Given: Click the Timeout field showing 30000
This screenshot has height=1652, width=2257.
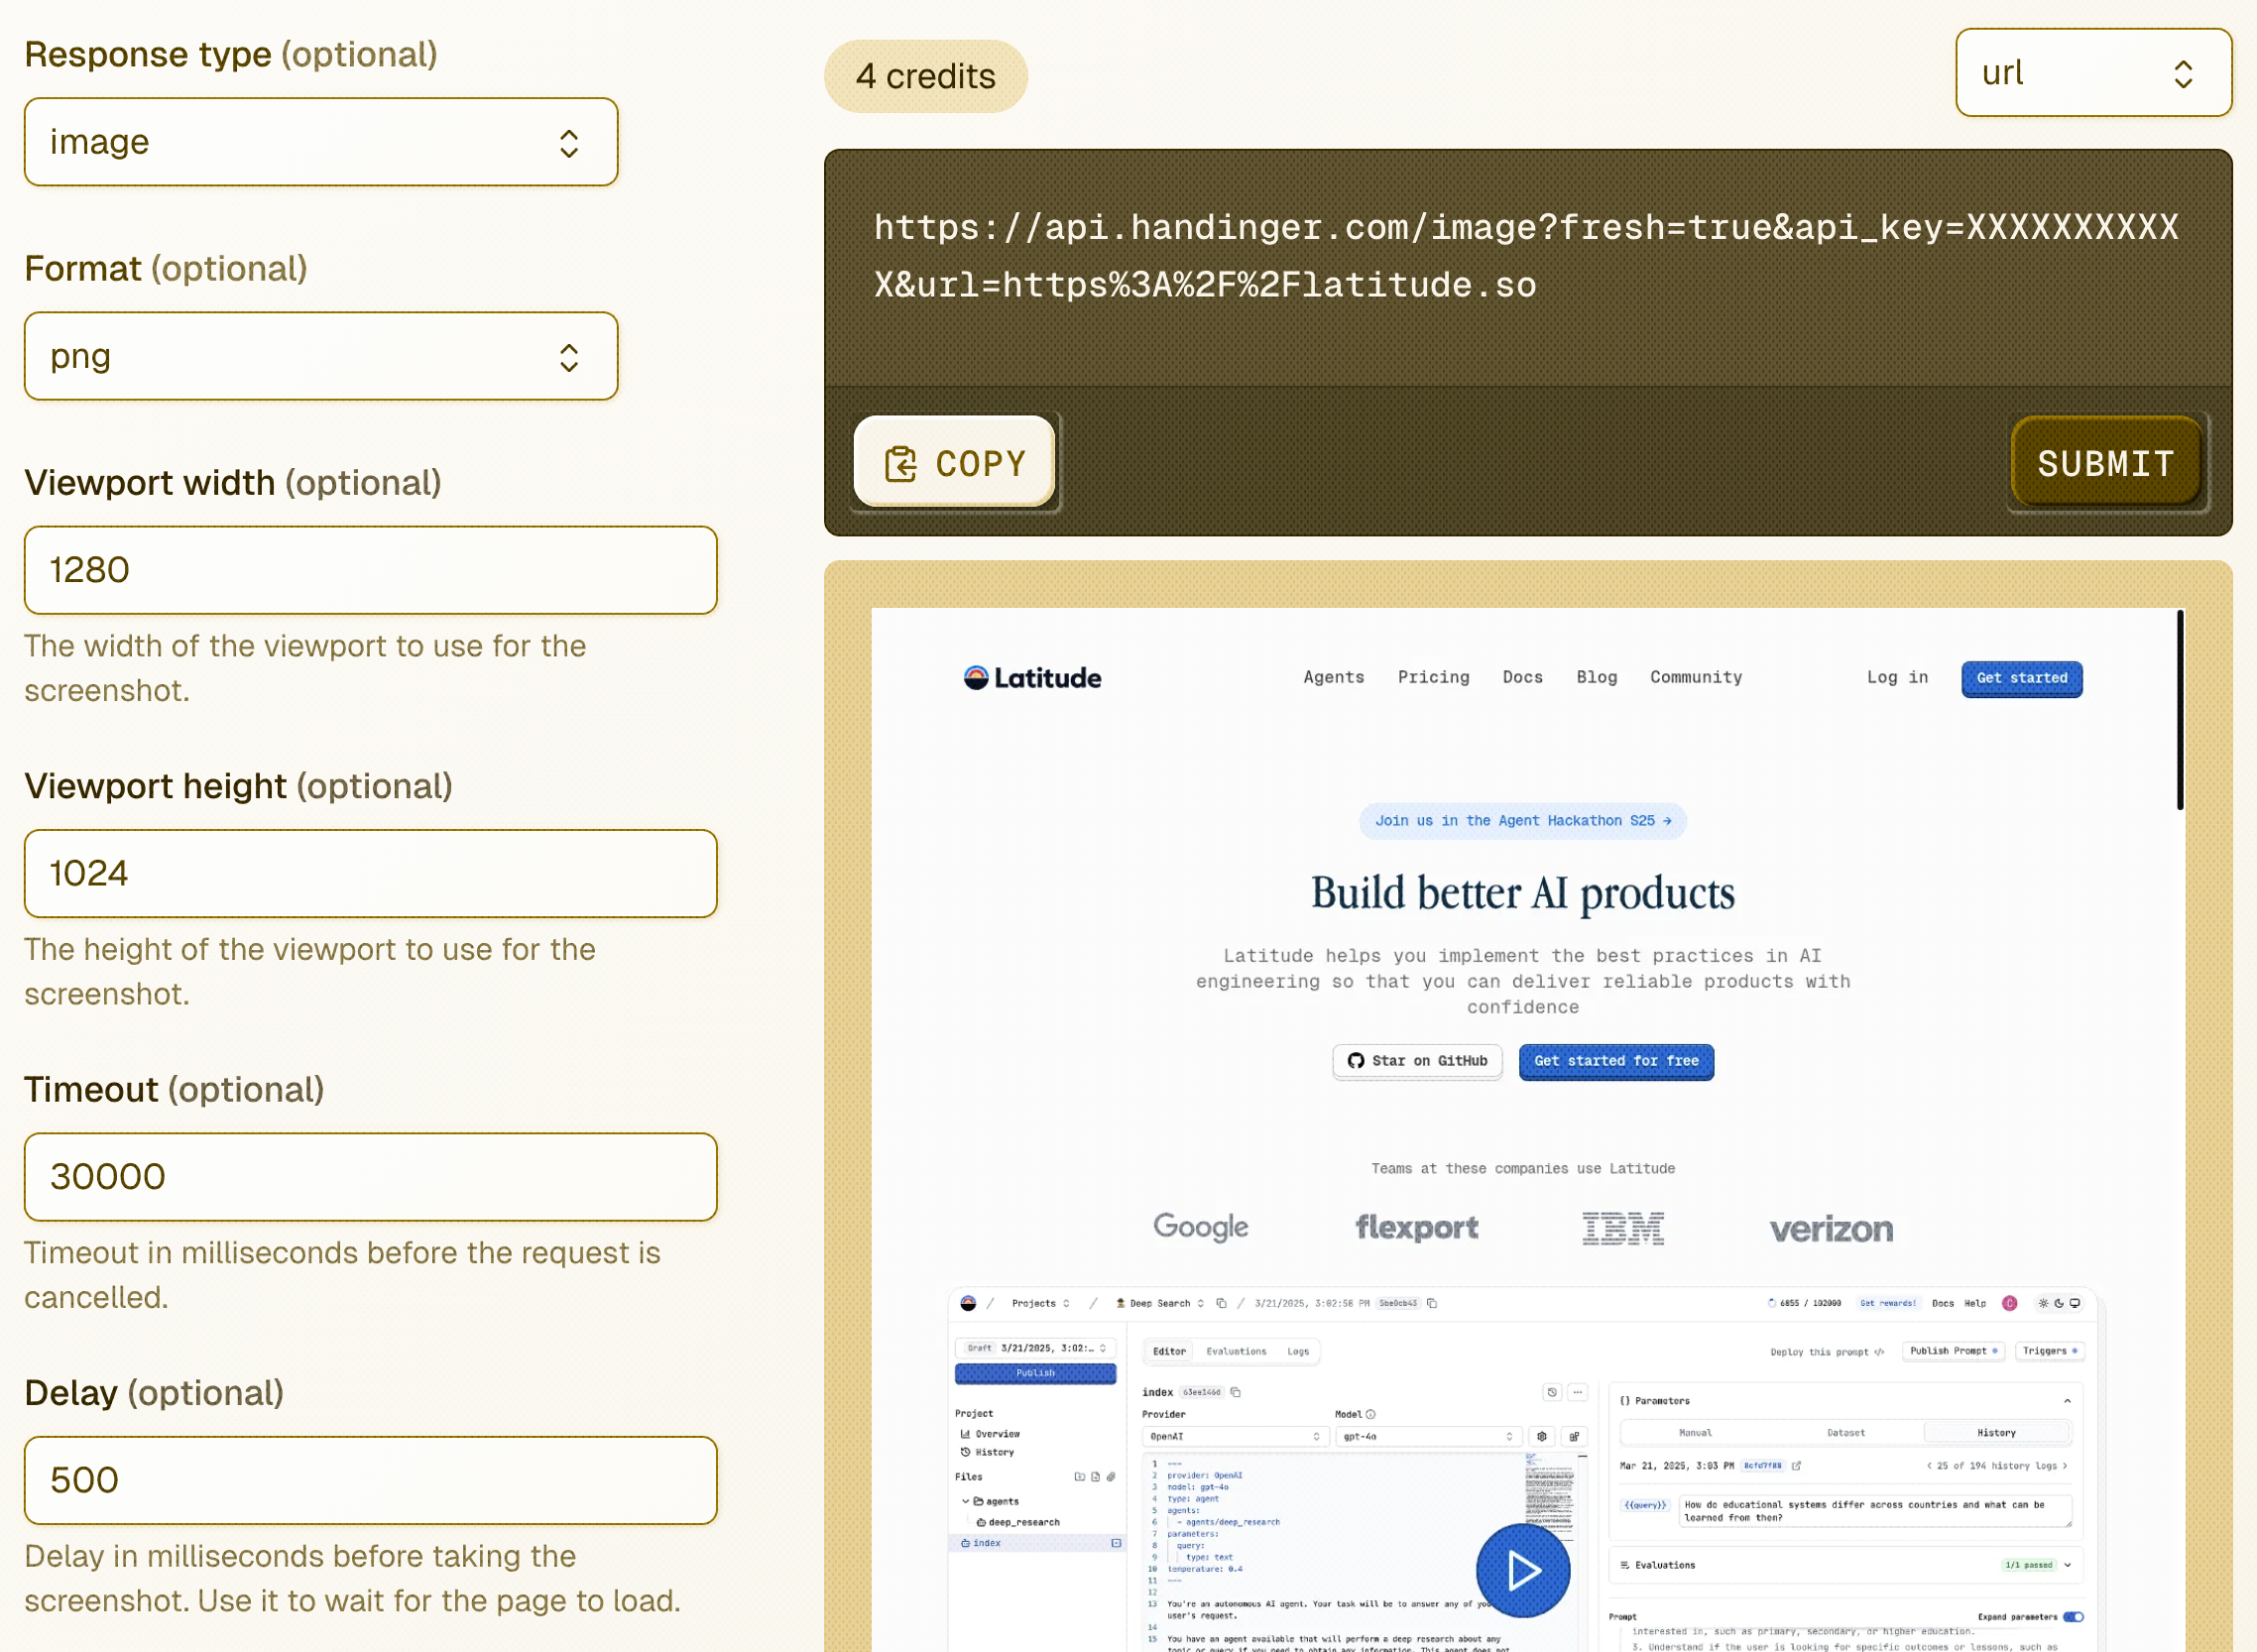Looking at the screenshot, I should 371,1177.
